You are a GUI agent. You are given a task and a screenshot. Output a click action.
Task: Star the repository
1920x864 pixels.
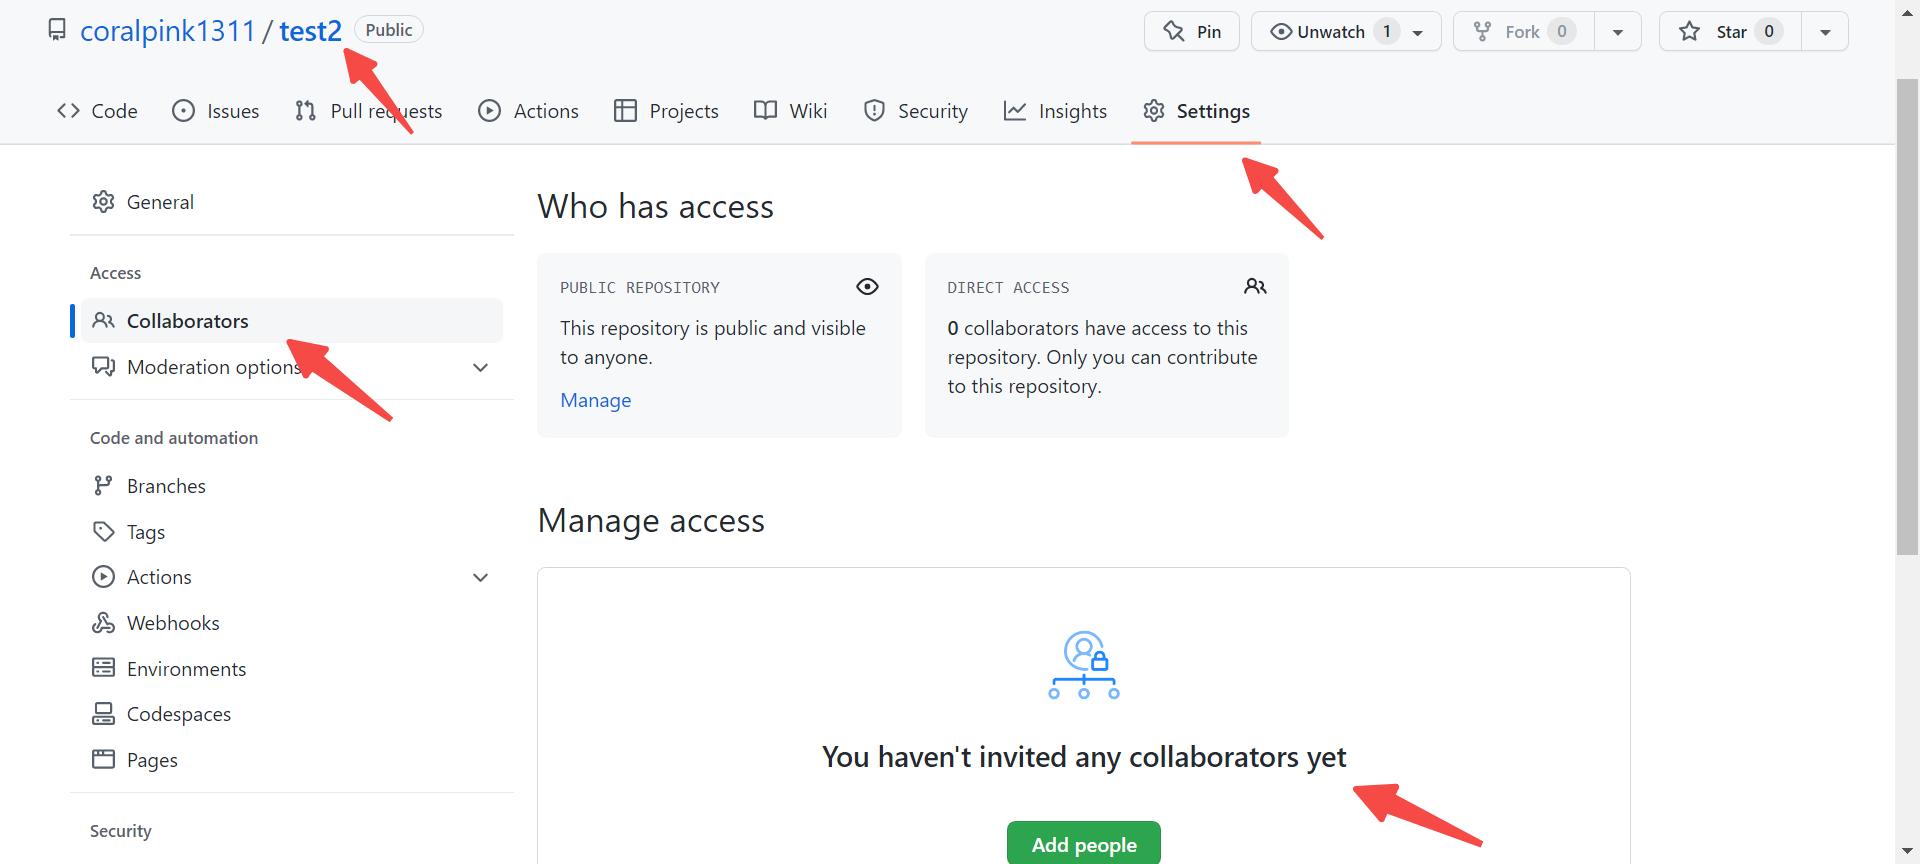click(1730, 32)
